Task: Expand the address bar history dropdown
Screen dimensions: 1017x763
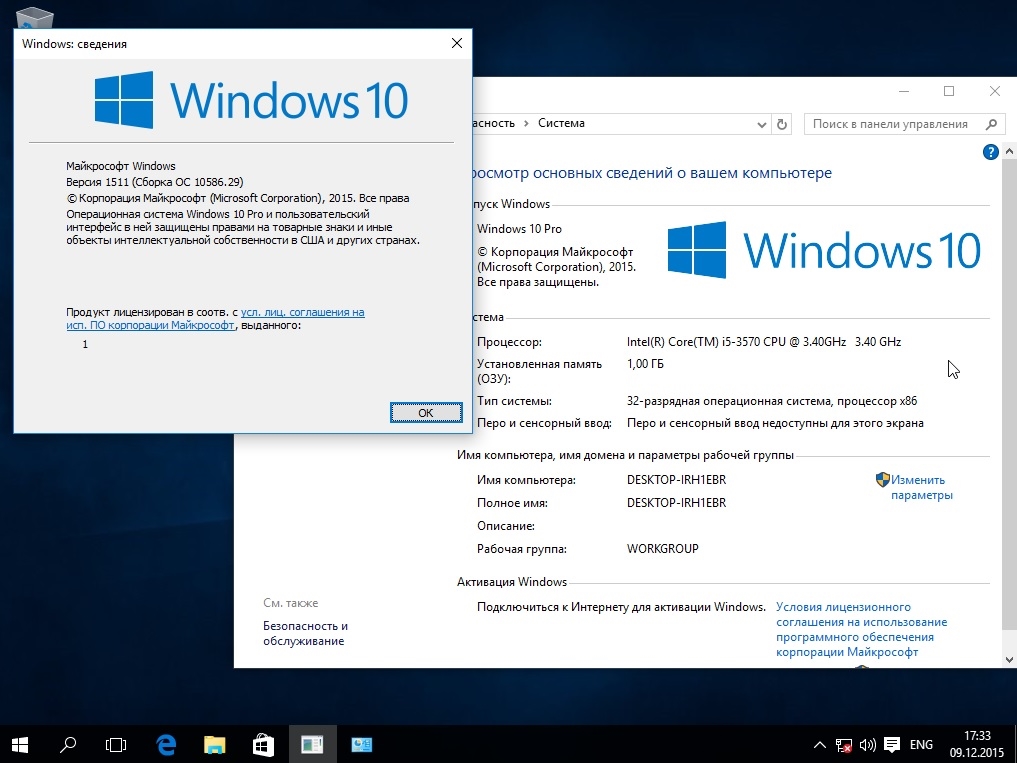Action: [761, 125]
